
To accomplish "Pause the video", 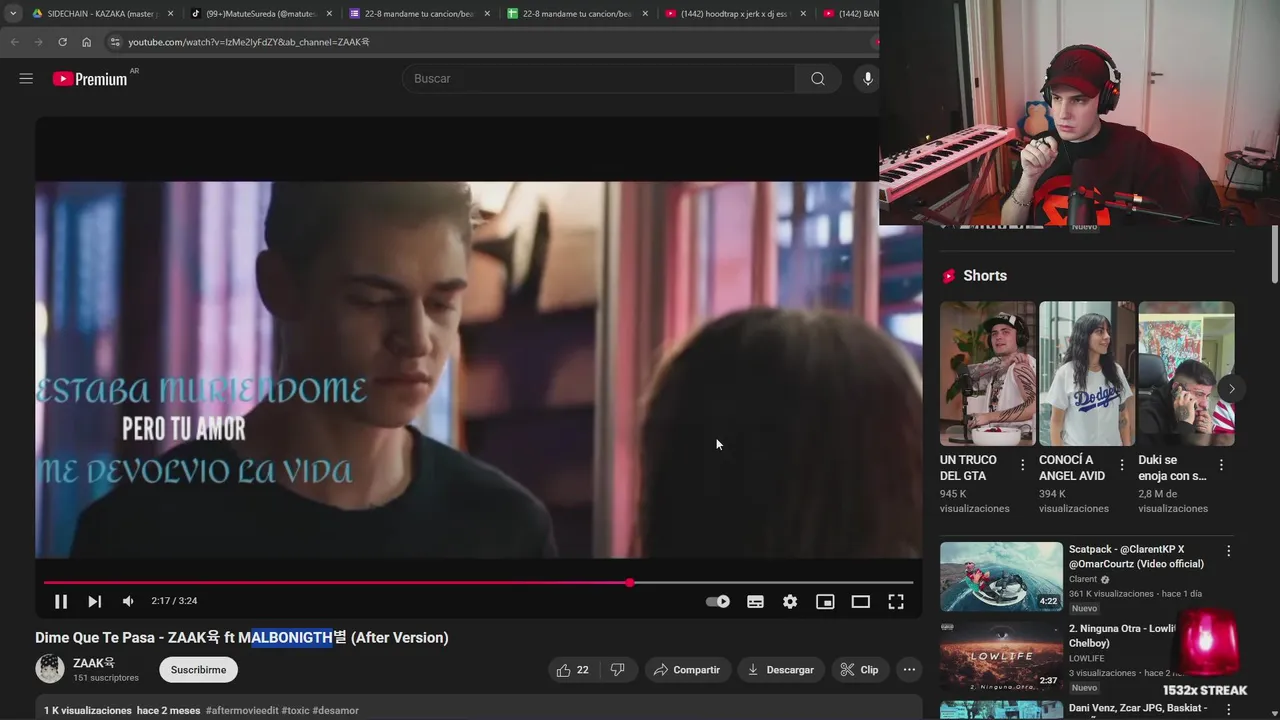I will point(61,601).
